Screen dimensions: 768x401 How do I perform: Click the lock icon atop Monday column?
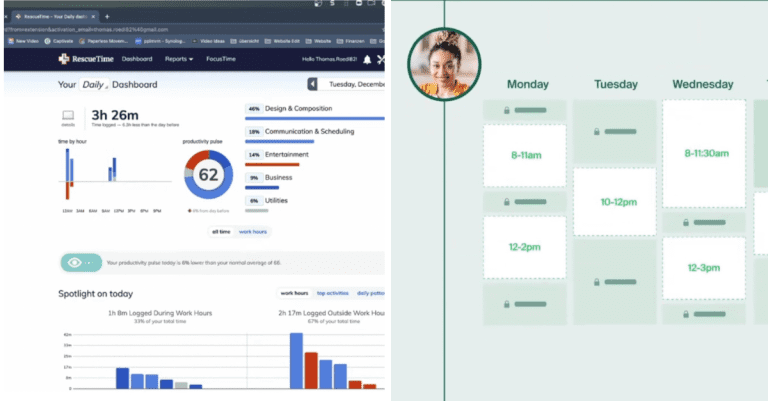(x=507, y=110)
